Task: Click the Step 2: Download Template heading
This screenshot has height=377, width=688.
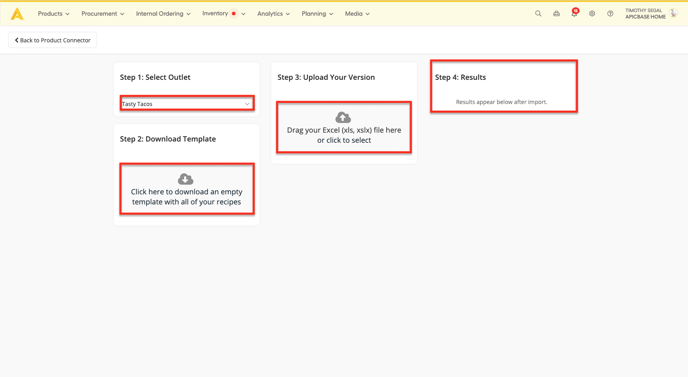Action: point(168,139)
